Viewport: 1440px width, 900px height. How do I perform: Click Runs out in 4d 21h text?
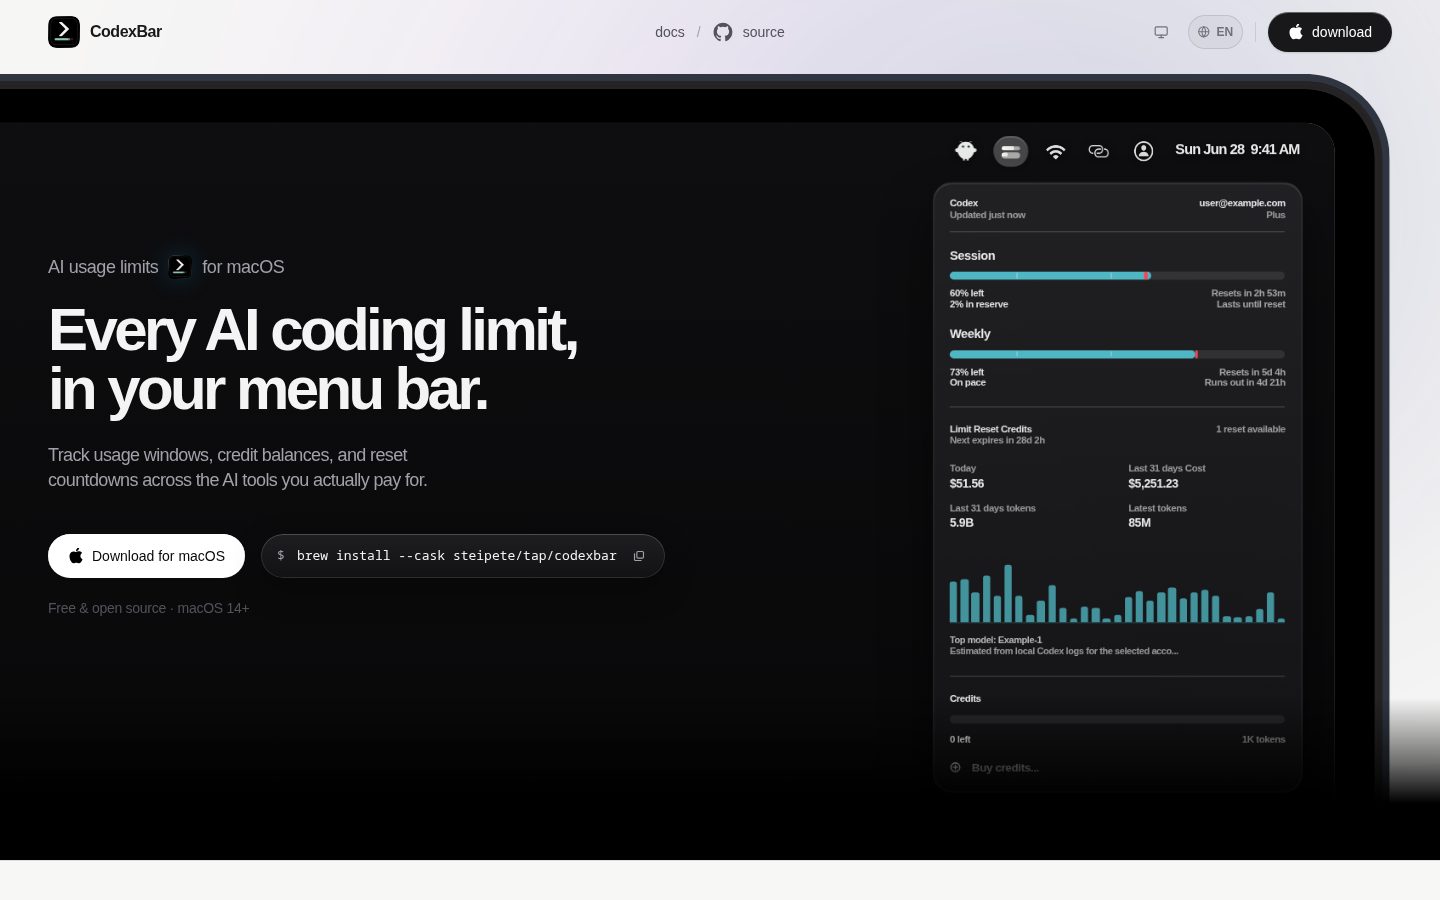[1245, 383]
